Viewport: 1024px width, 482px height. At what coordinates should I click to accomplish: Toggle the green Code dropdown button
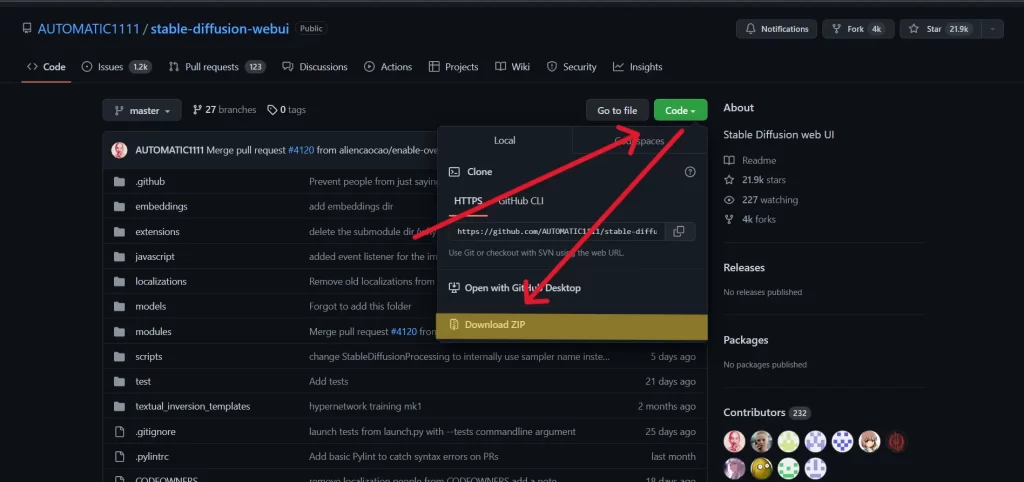(x=680, y=110)
